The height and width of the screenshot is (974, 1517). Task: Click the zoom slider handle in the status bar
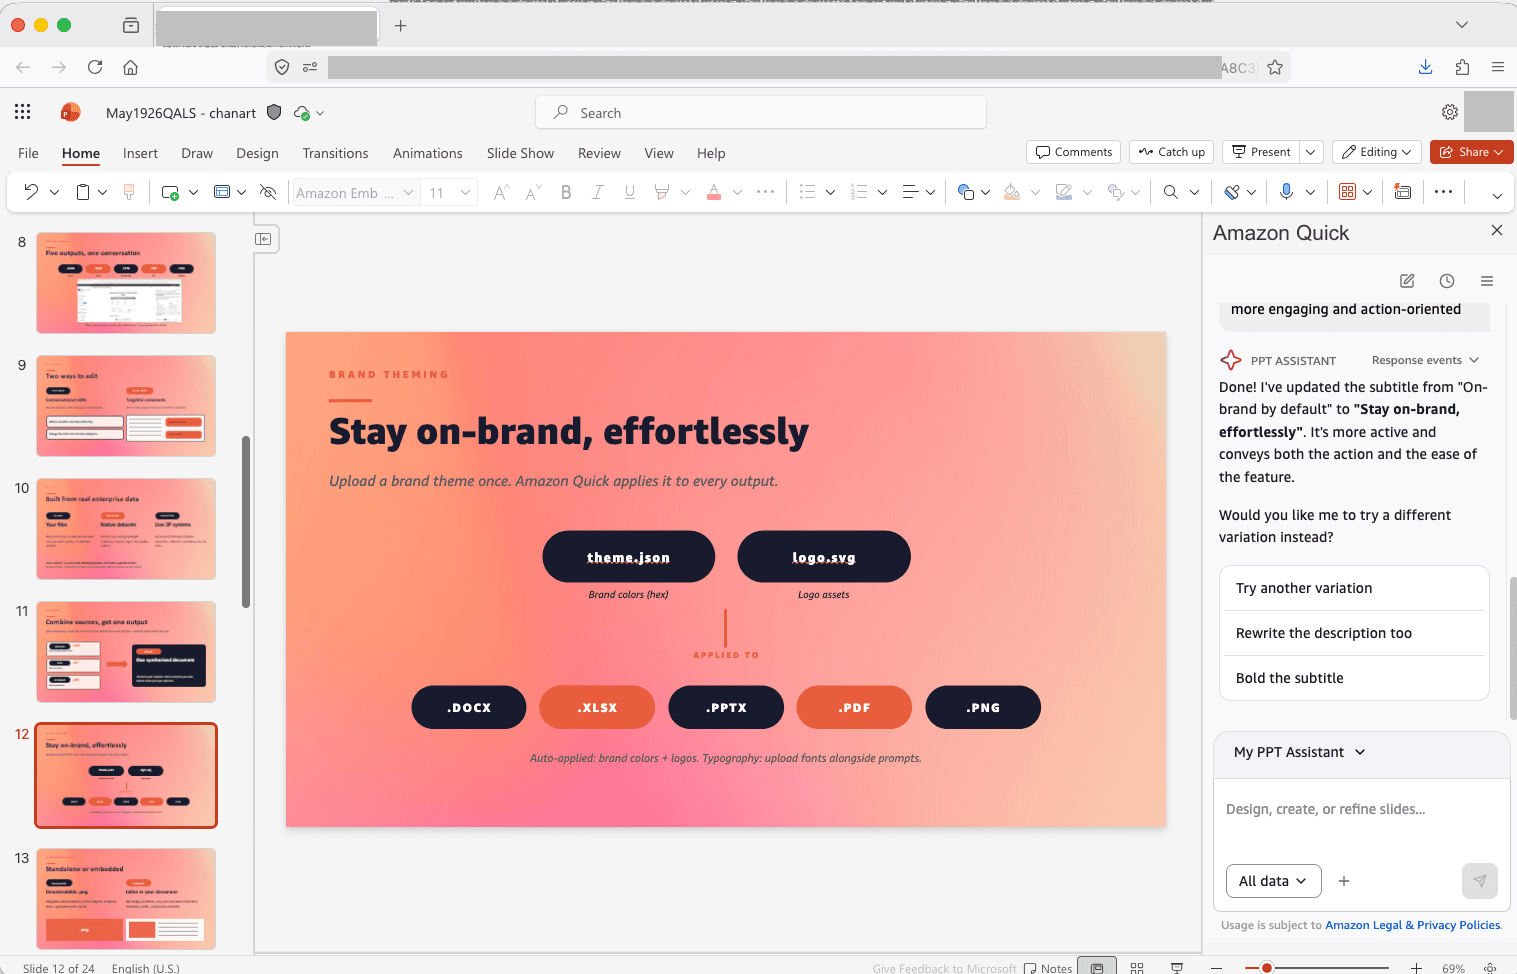[x=1267, y=968]
